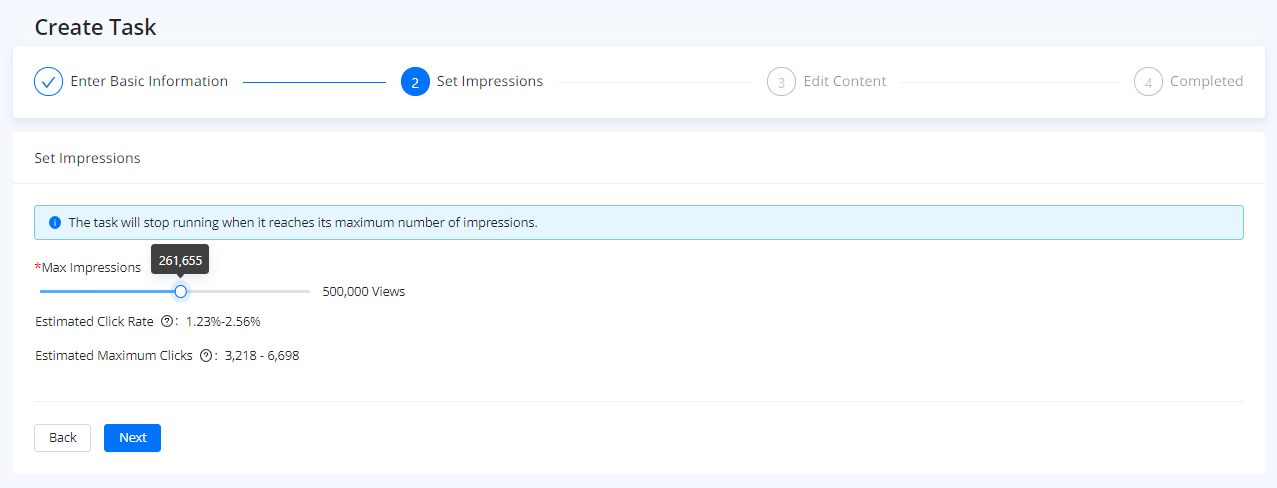This screenshot has height=488, width=1277.
Task: Click the 500,000 Views maximum label
Action: [363, 292]
